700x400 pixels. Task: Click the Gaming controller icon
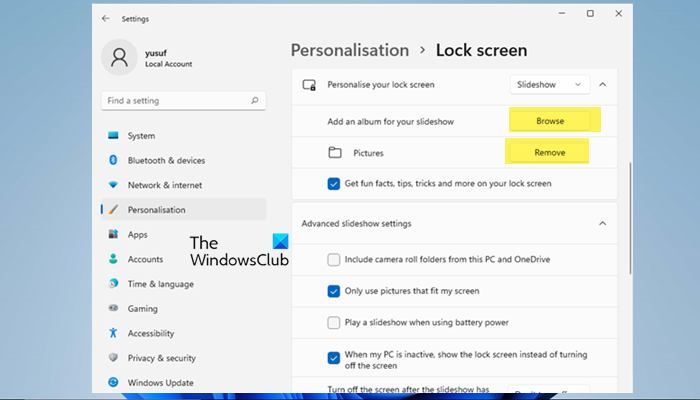pos(113,309)
